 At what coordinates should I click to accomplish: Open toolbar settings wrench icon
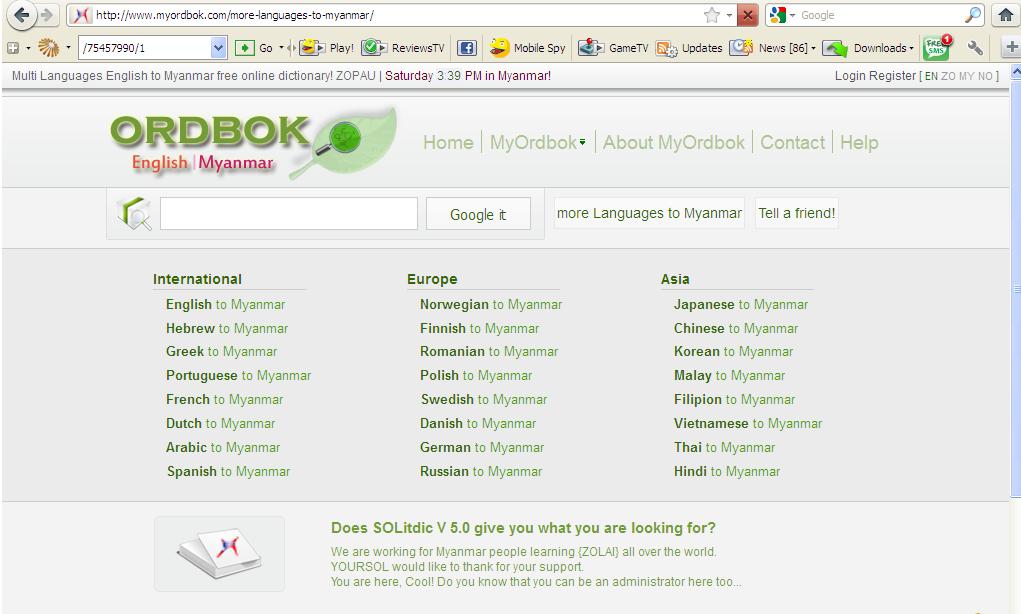coord(975,48)
